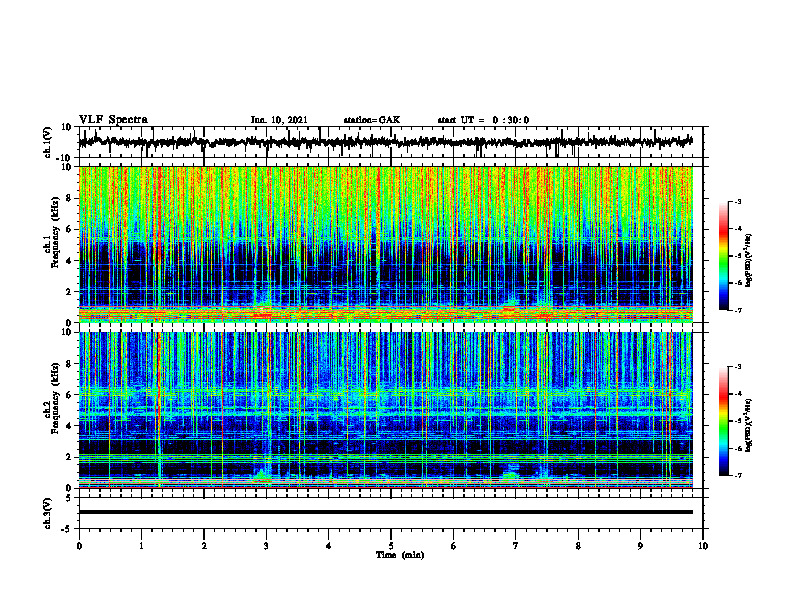Click the ch.2 spectrogram color bar
Screen dimensions: 792x612
click(x=724, y=421)
